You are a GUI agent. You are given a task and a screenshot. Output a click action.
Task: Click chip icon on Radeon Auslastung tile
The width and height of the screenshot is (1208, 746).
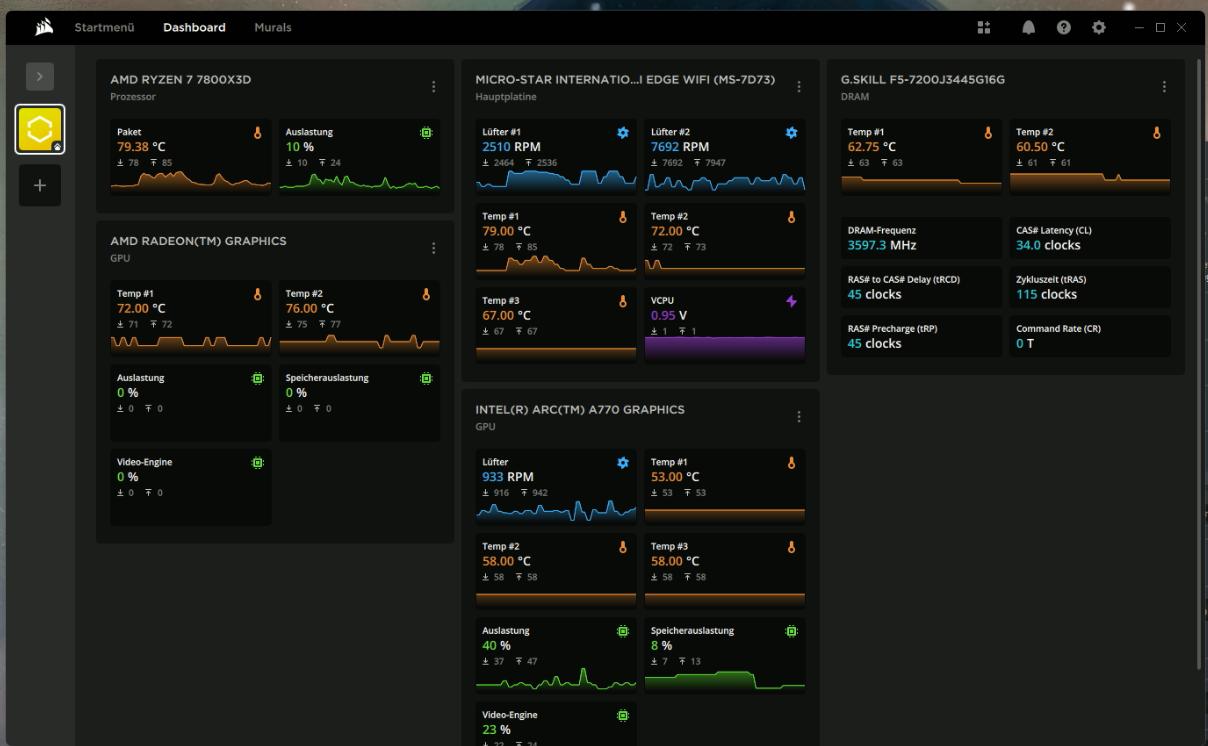257,378
